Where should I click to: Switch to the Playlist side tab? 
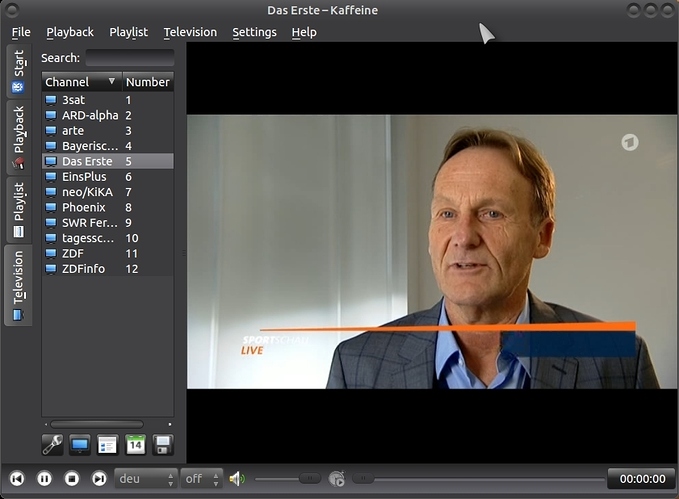click(x=18, y=210)
